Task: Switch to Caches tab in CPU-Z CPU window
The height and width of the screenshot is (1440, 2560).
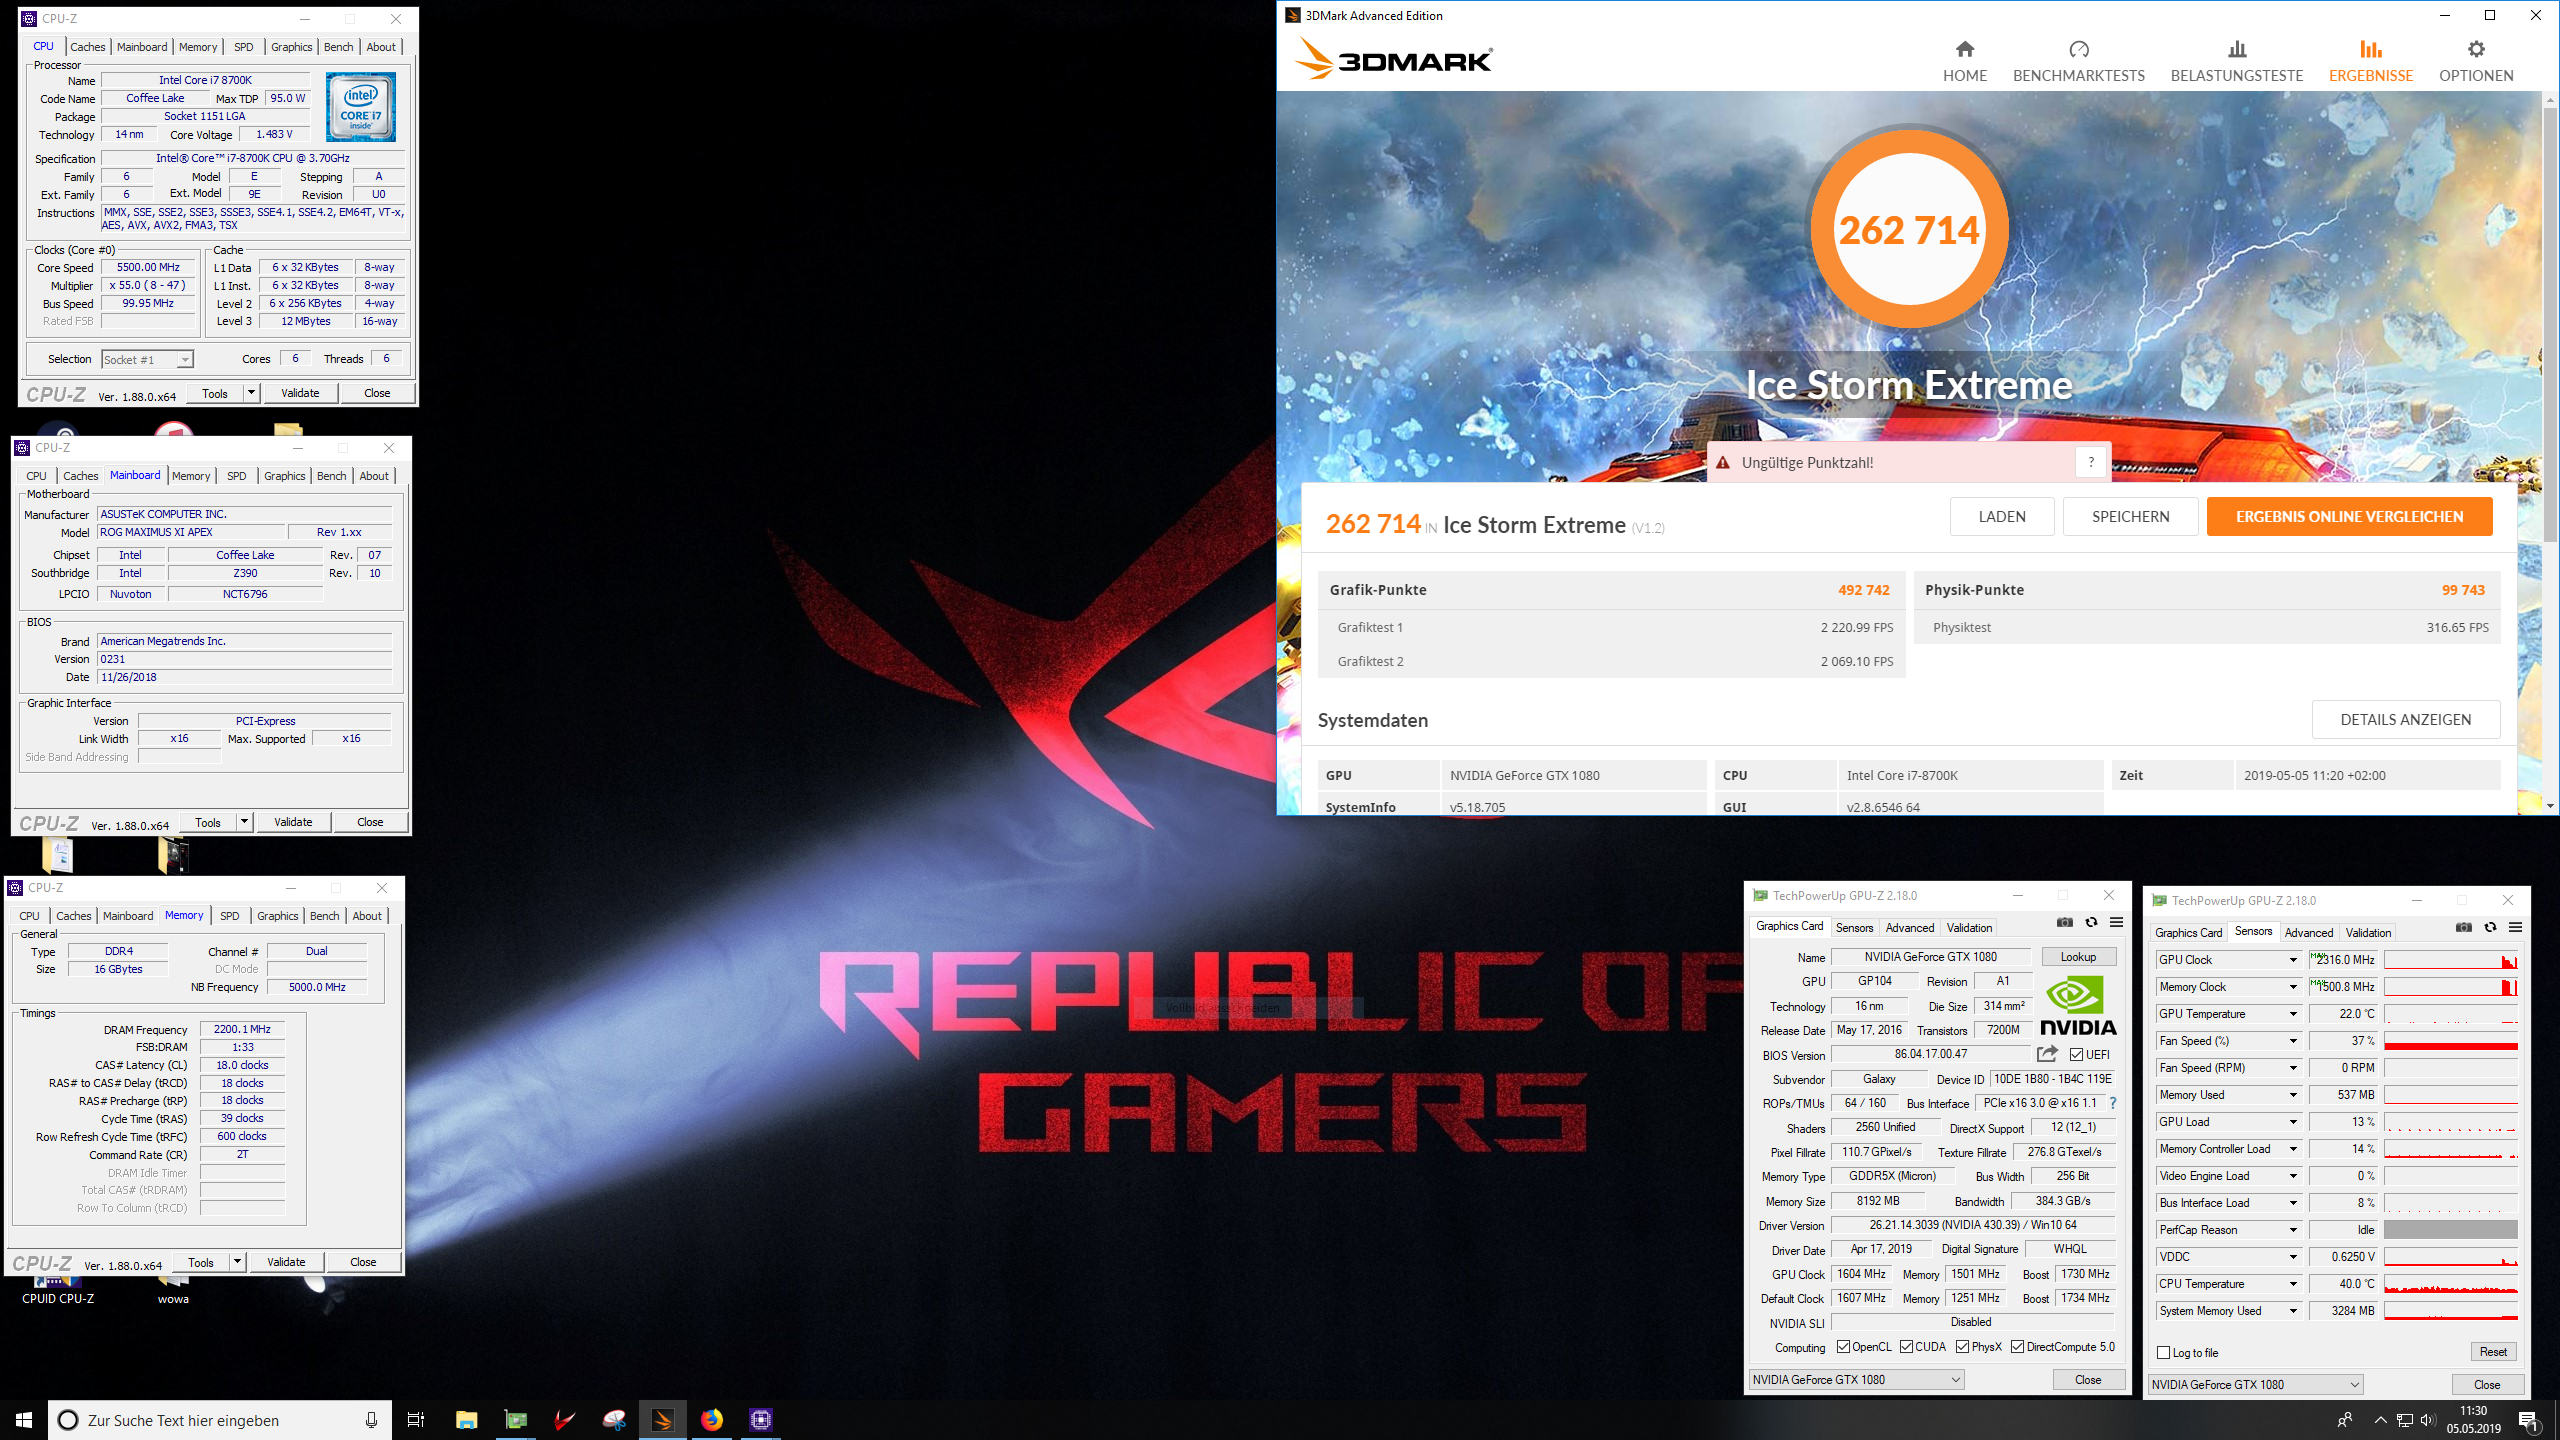Action: click(88, 47)
